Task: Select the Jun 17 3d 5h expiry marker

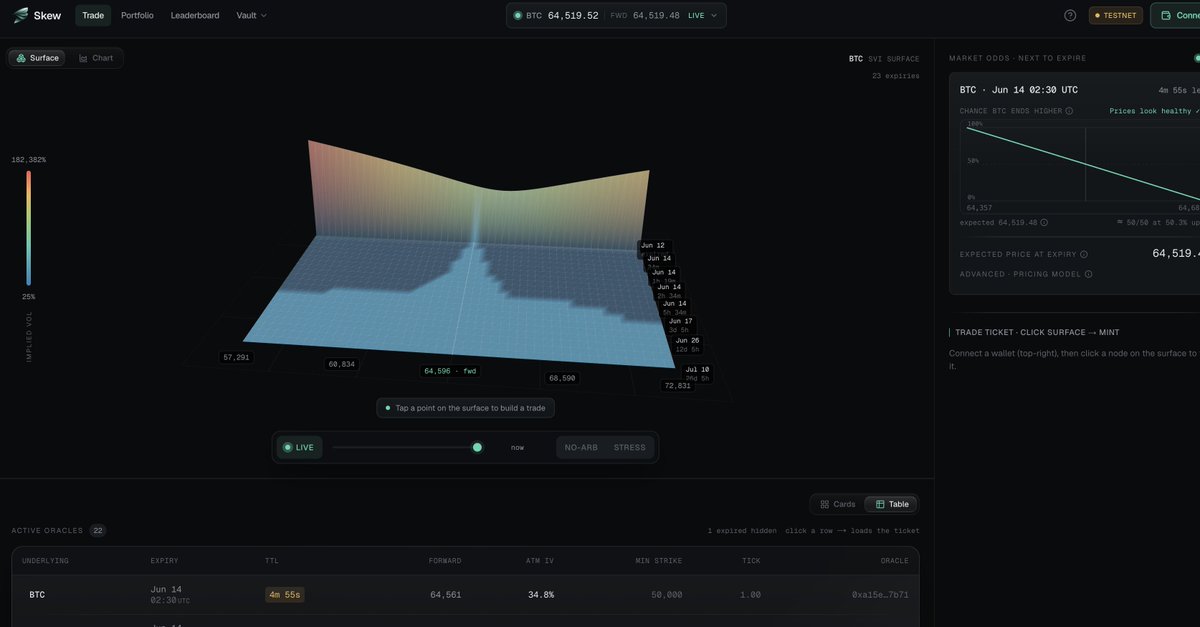Action: pyautogui.click(x=680, y=325)
